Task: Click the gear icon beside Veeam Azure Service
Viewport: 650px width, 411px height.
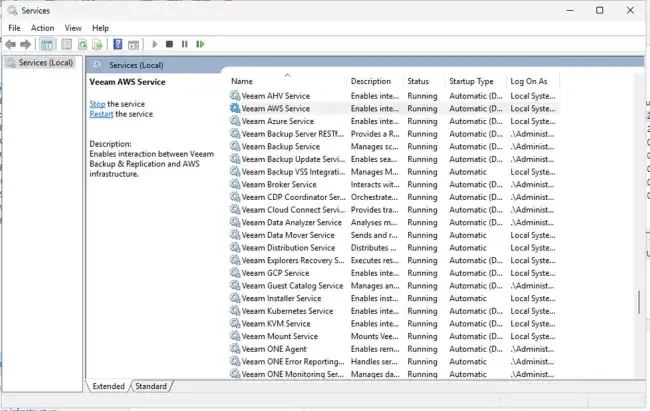Action: pyautogui.click(x=235, y=121)
